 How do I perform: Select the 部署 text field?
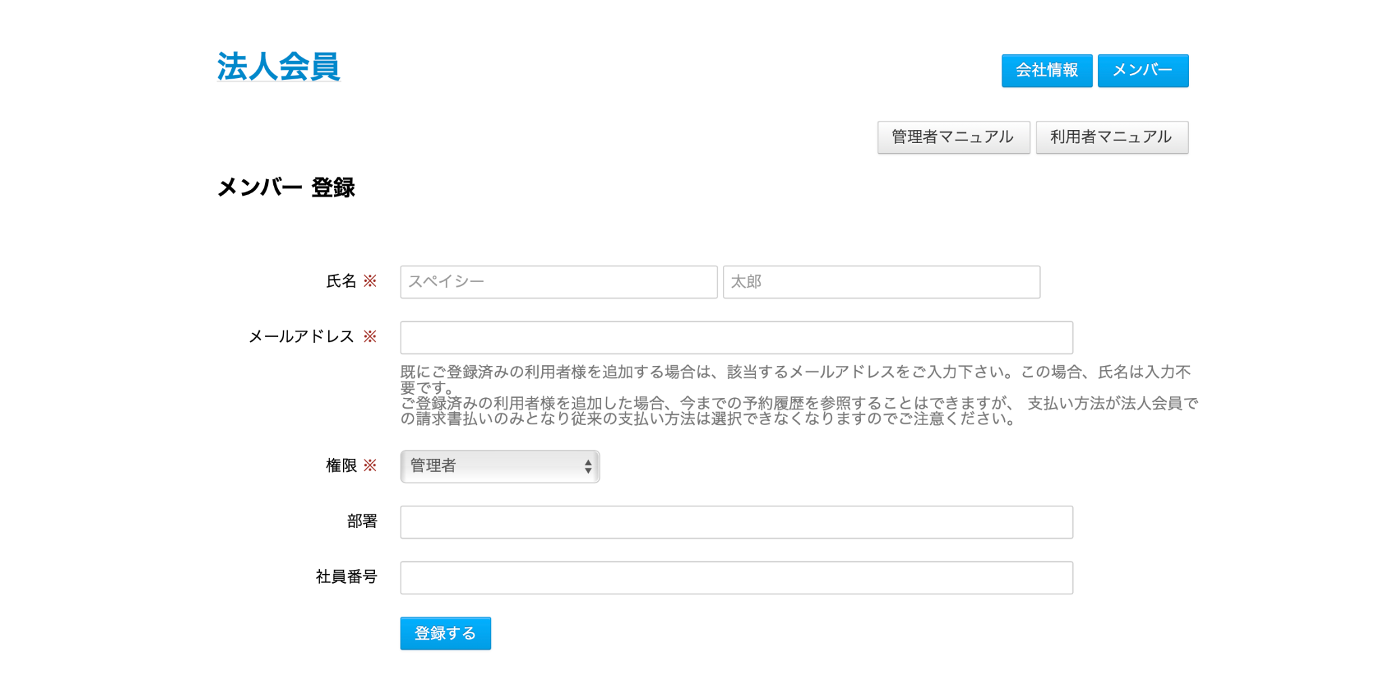[735, 522]
